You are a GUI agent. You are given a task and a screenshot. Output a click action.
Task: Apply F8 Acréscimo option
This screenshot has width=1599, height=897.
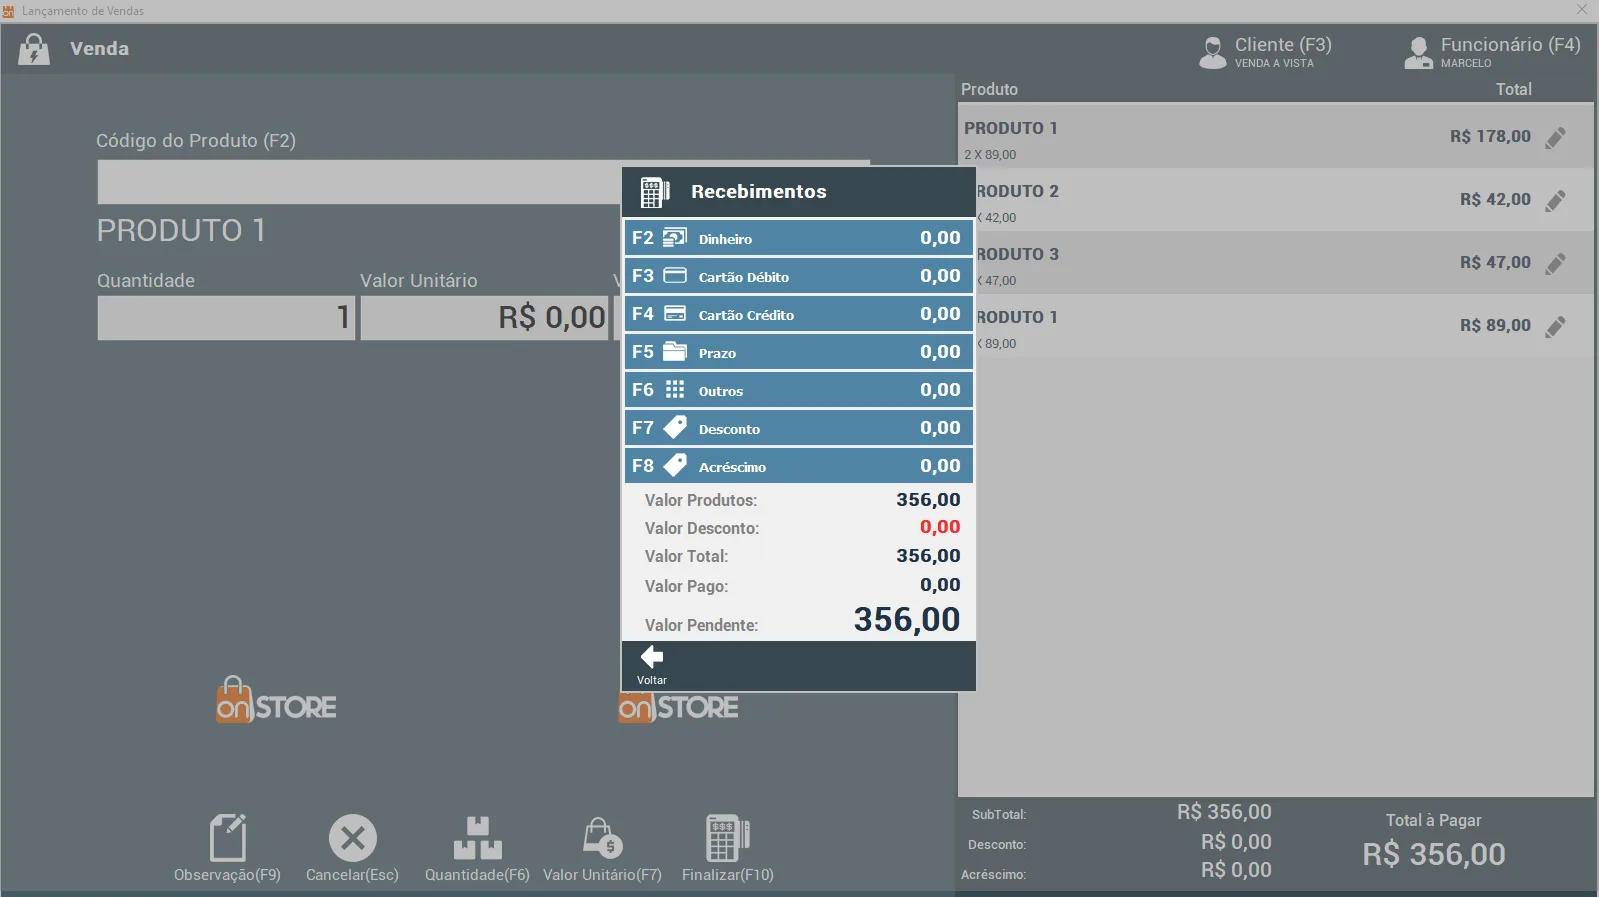point(799,466)
